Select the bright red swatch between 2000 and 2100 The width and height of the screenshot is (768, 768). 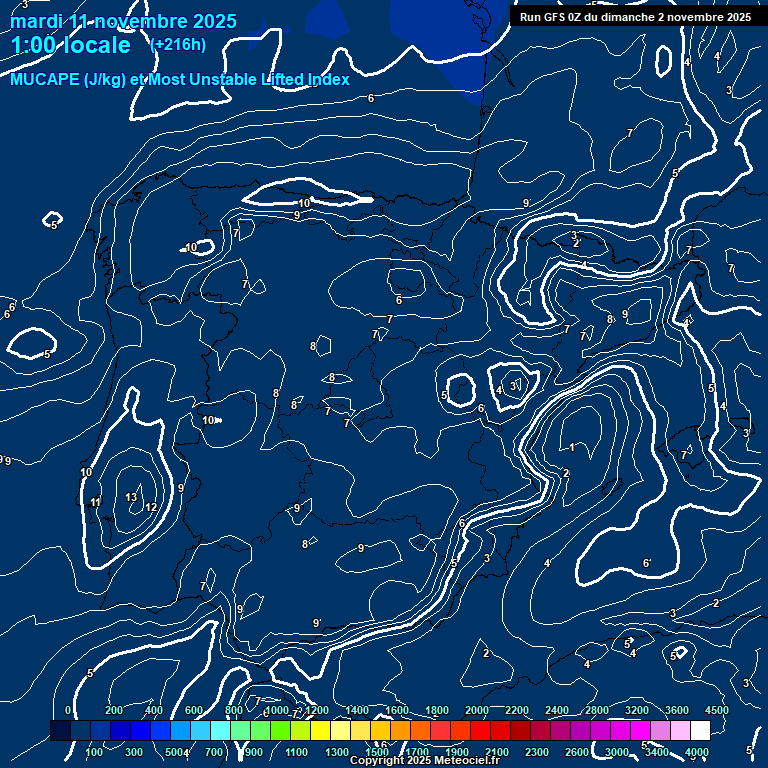tap(480, 730)
